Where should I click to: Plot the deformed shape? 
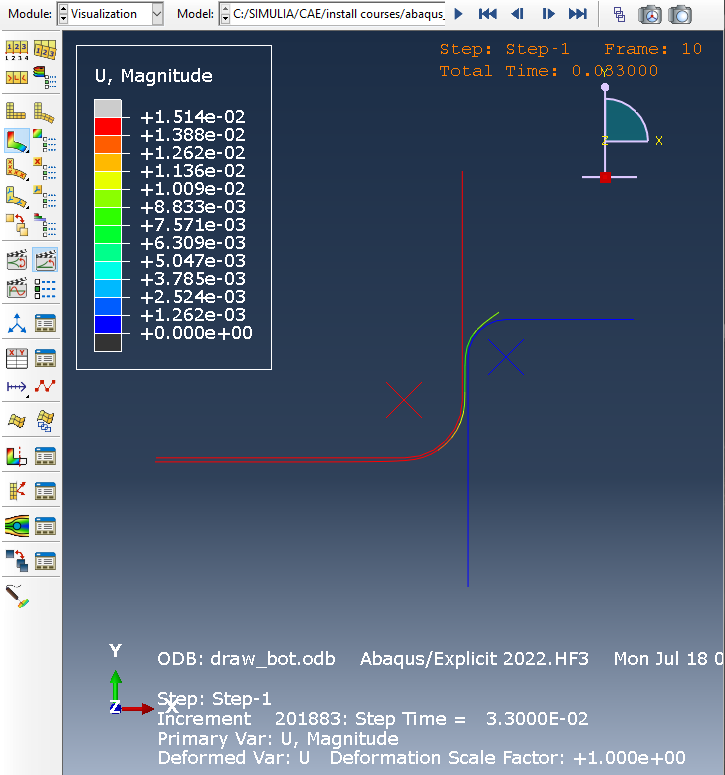[x=45, y=112]
